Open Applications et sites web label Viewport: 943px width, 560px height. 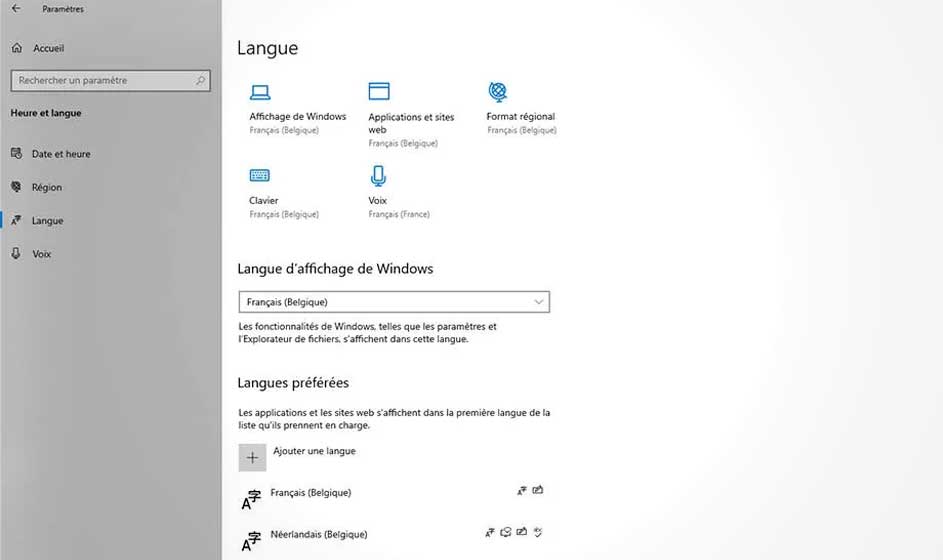pos(411,123)
